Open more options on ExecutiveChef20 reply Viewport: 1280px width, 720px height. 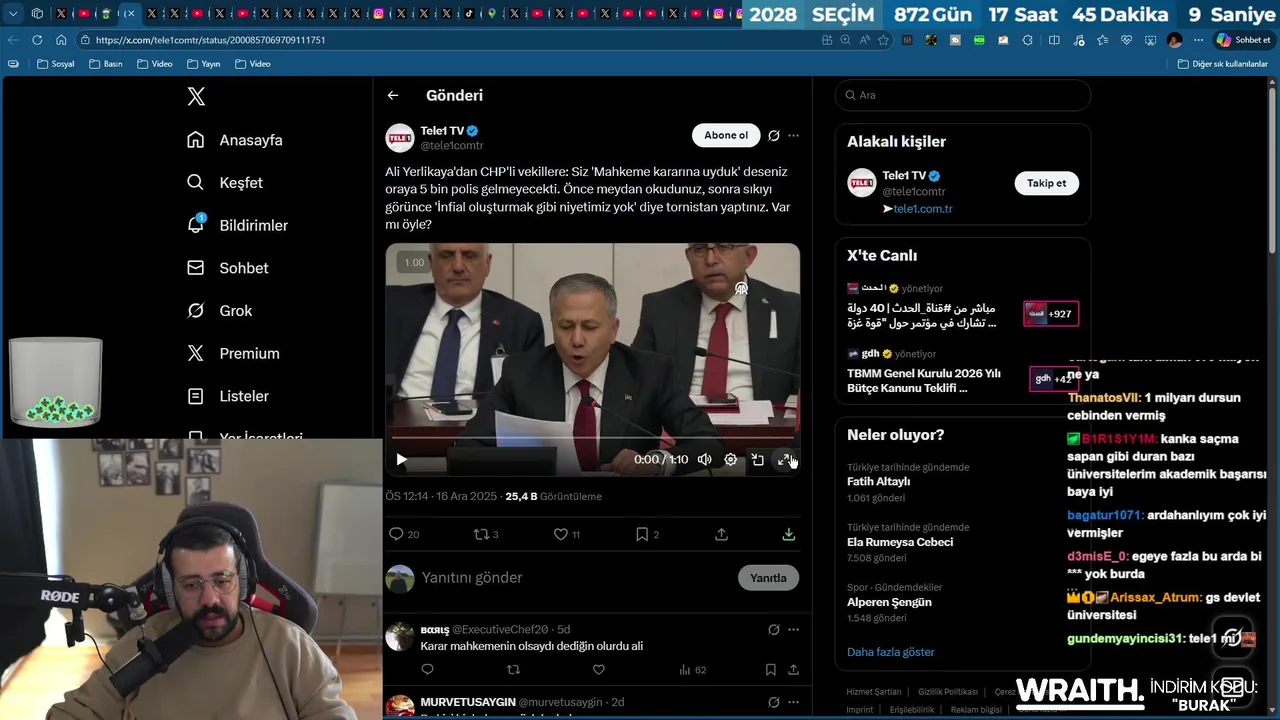pos(793,629)
